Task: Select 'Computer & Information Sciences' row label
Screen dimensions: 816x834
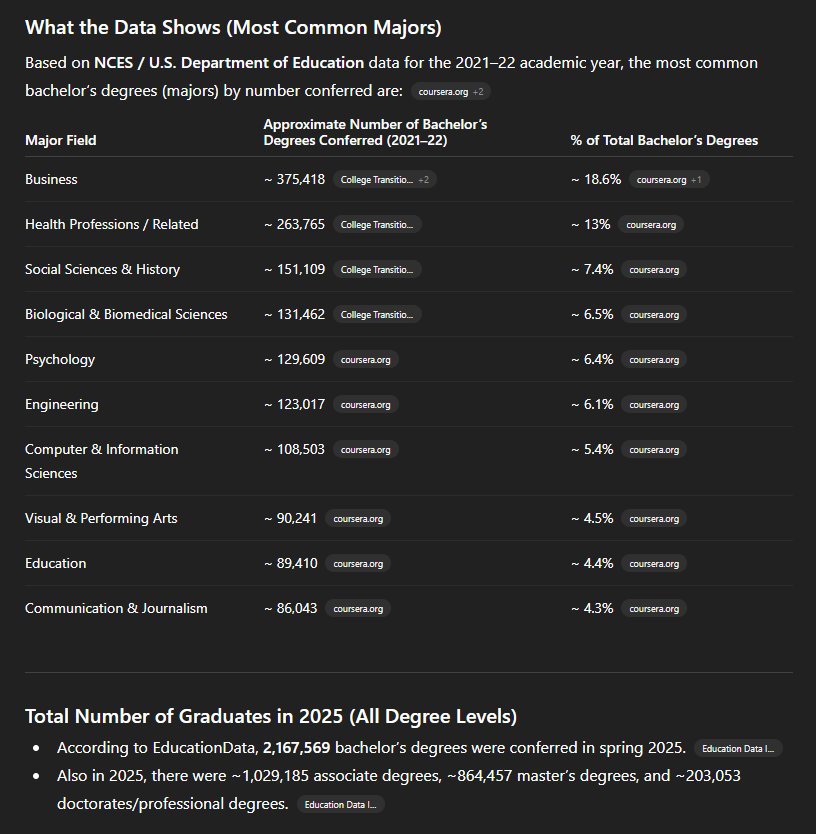Action: pos(102,461)
